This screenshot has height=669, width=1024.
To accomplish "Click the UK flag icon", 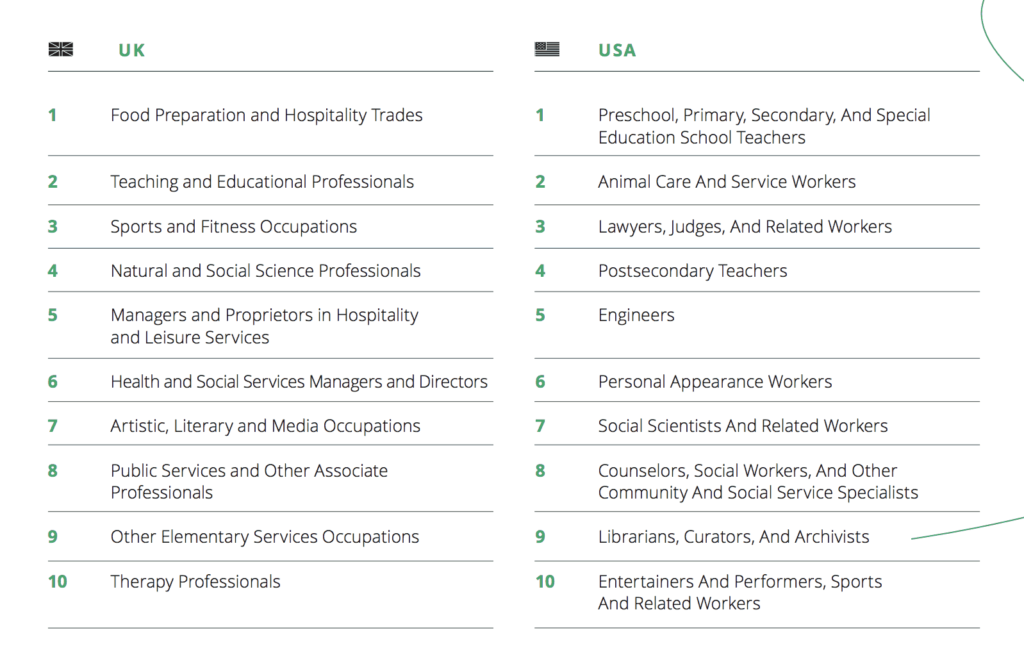I will tap(61, 49).
